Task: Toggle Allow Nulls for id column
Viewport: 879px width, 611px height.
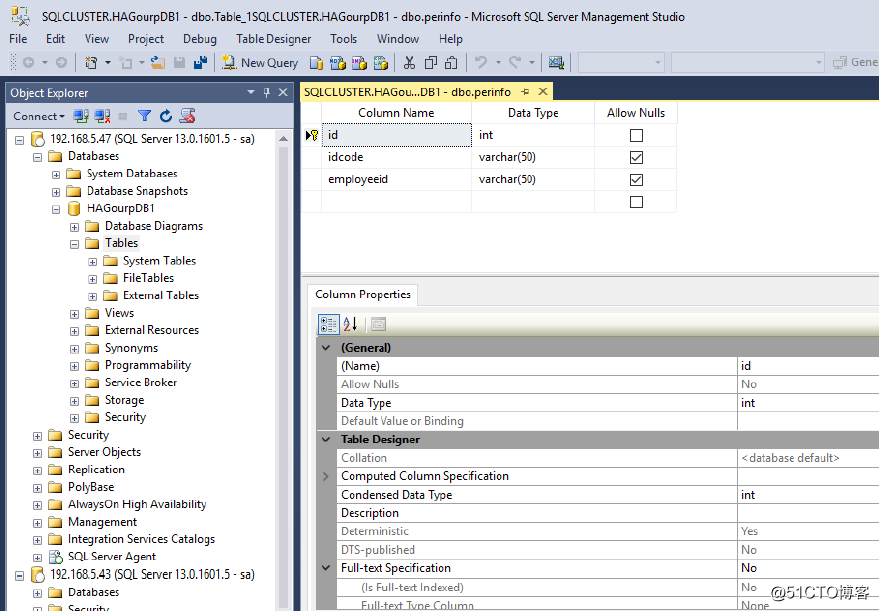Action: 636,135
